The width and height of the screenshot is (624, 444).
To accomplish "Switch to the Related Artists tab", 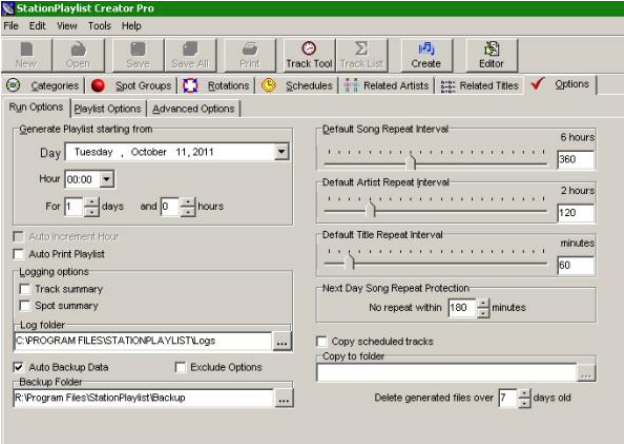I will click(386, 86).
